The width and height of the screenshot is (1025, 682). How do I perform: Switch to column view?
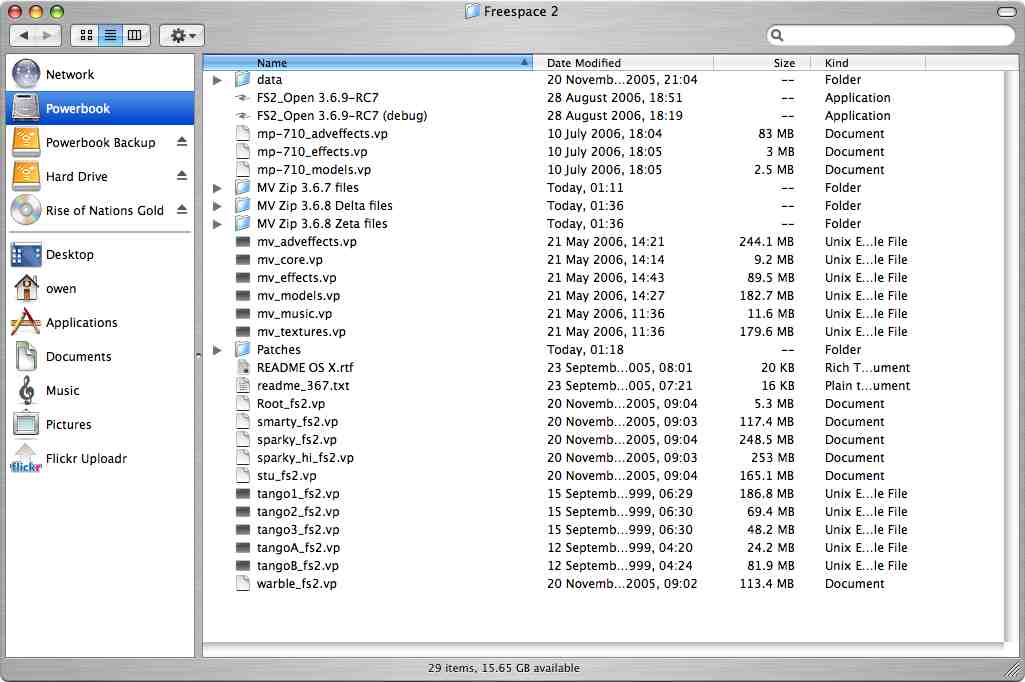tap(135, 35)
